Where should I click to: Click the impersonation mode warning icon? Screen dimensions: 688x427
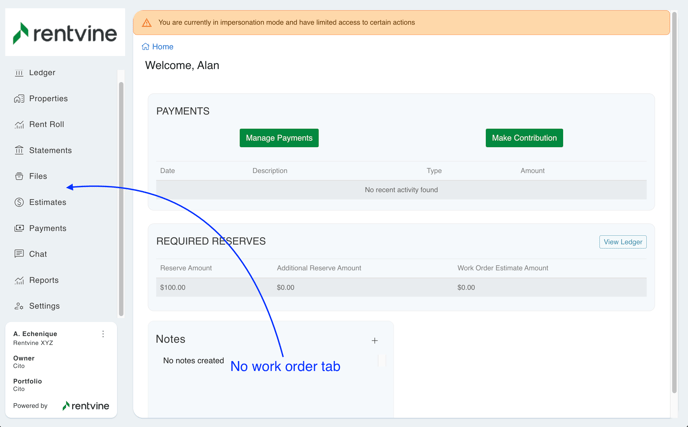[x=147, y=22]
